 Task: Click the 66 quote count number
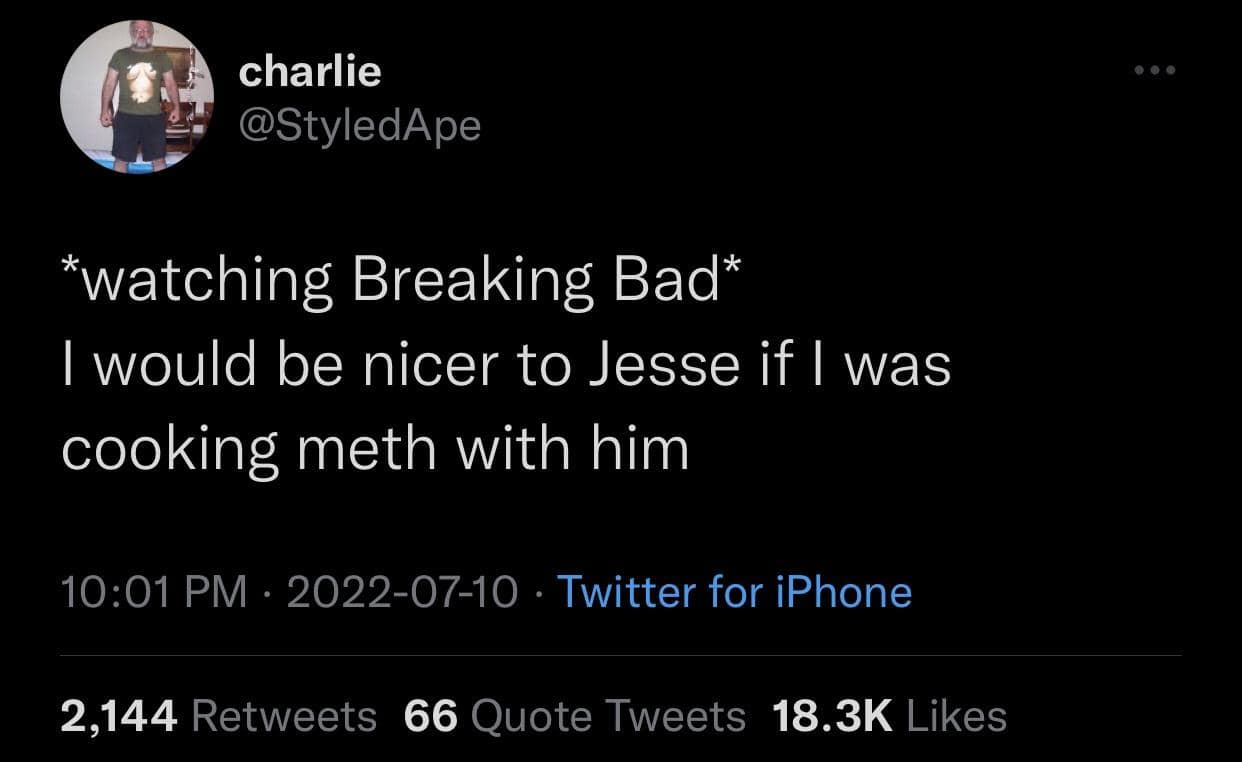431,716
